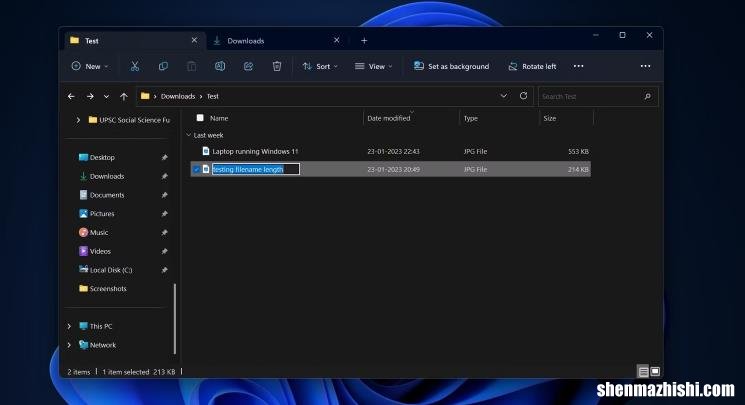Unpin Music using its pin icon
The width and height of the screenshot is (745, 405).
(164, 232)
